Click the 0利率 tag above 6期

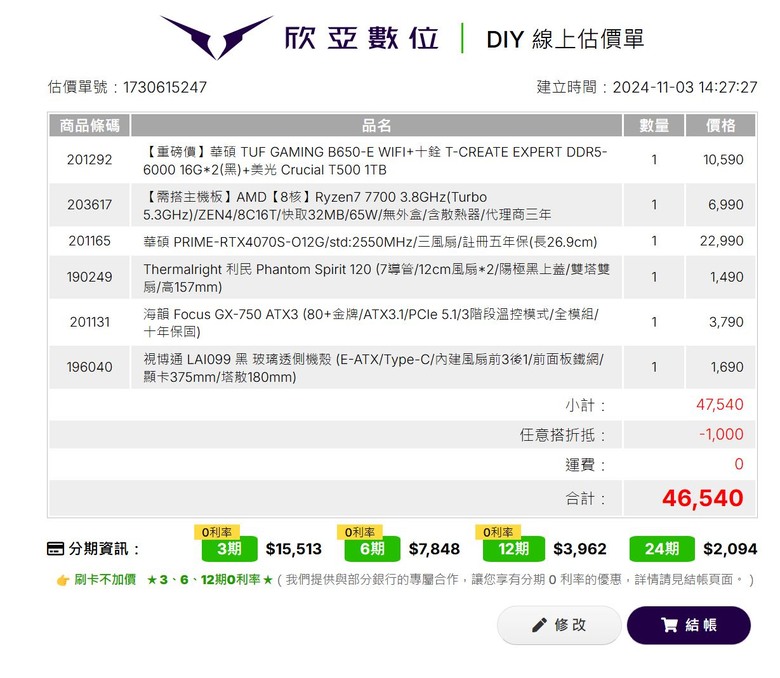point(360,532)
